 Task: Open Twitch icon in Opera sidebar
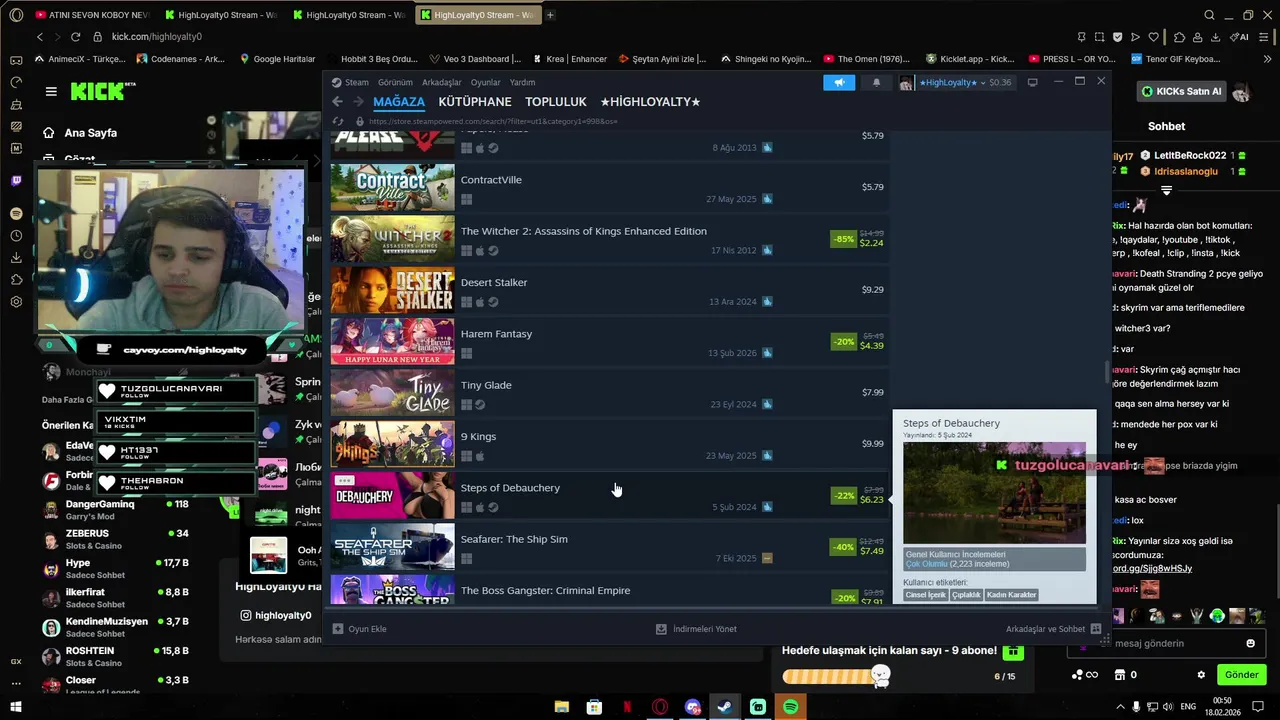[x=16, y=181]
